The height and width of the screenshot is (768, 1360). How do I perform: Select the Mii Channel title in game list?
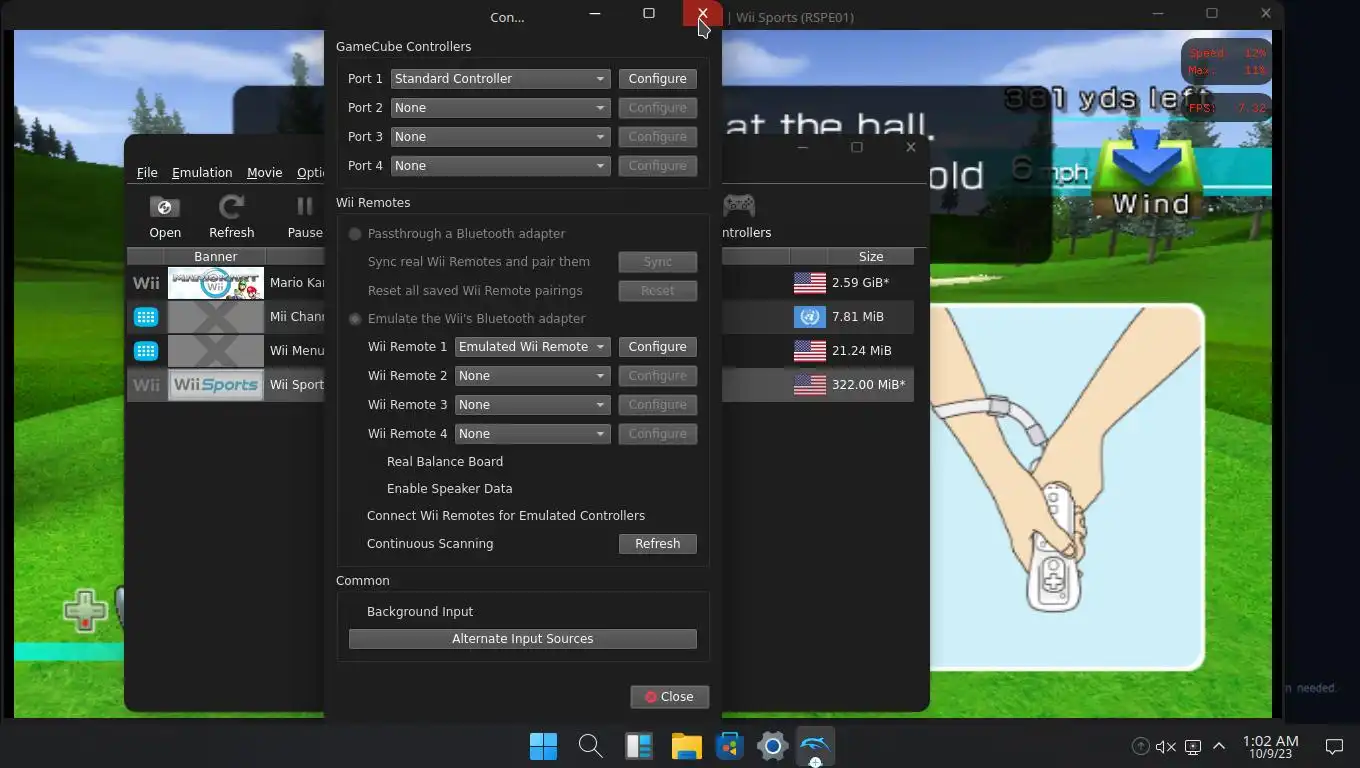(296, 317)
